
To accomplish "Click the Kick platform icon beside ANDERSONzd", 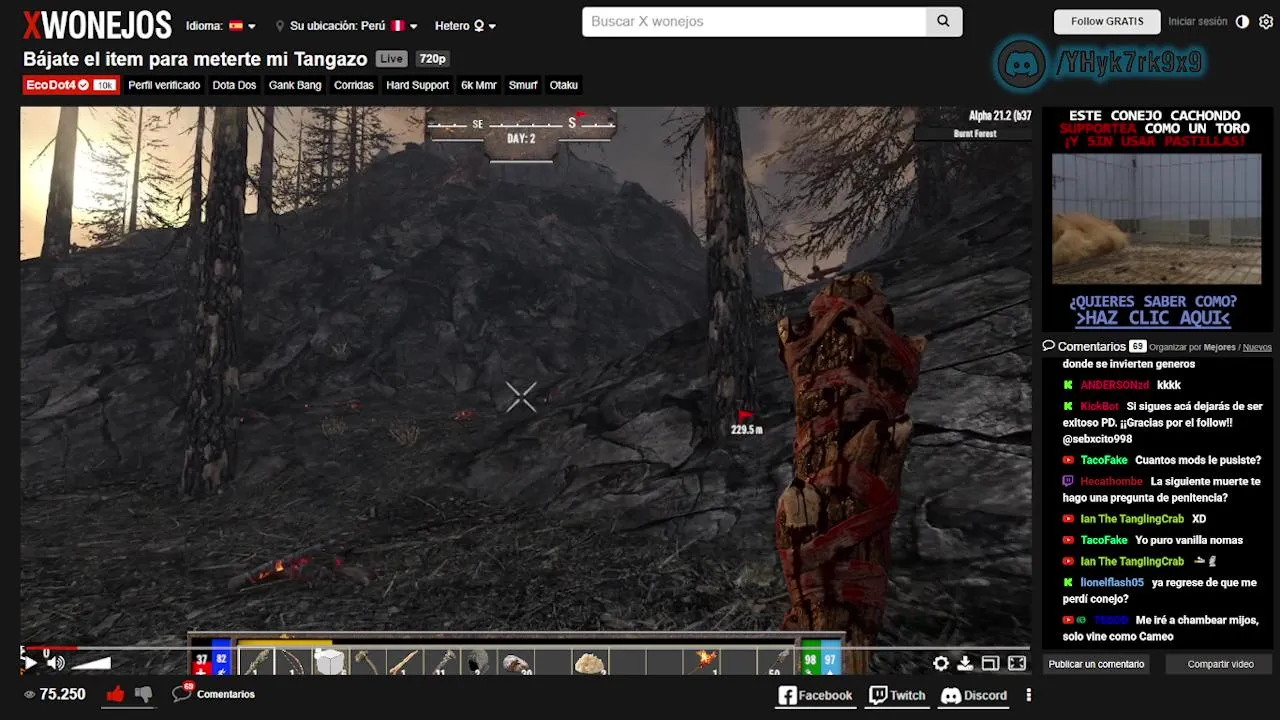I will 1068,385.
